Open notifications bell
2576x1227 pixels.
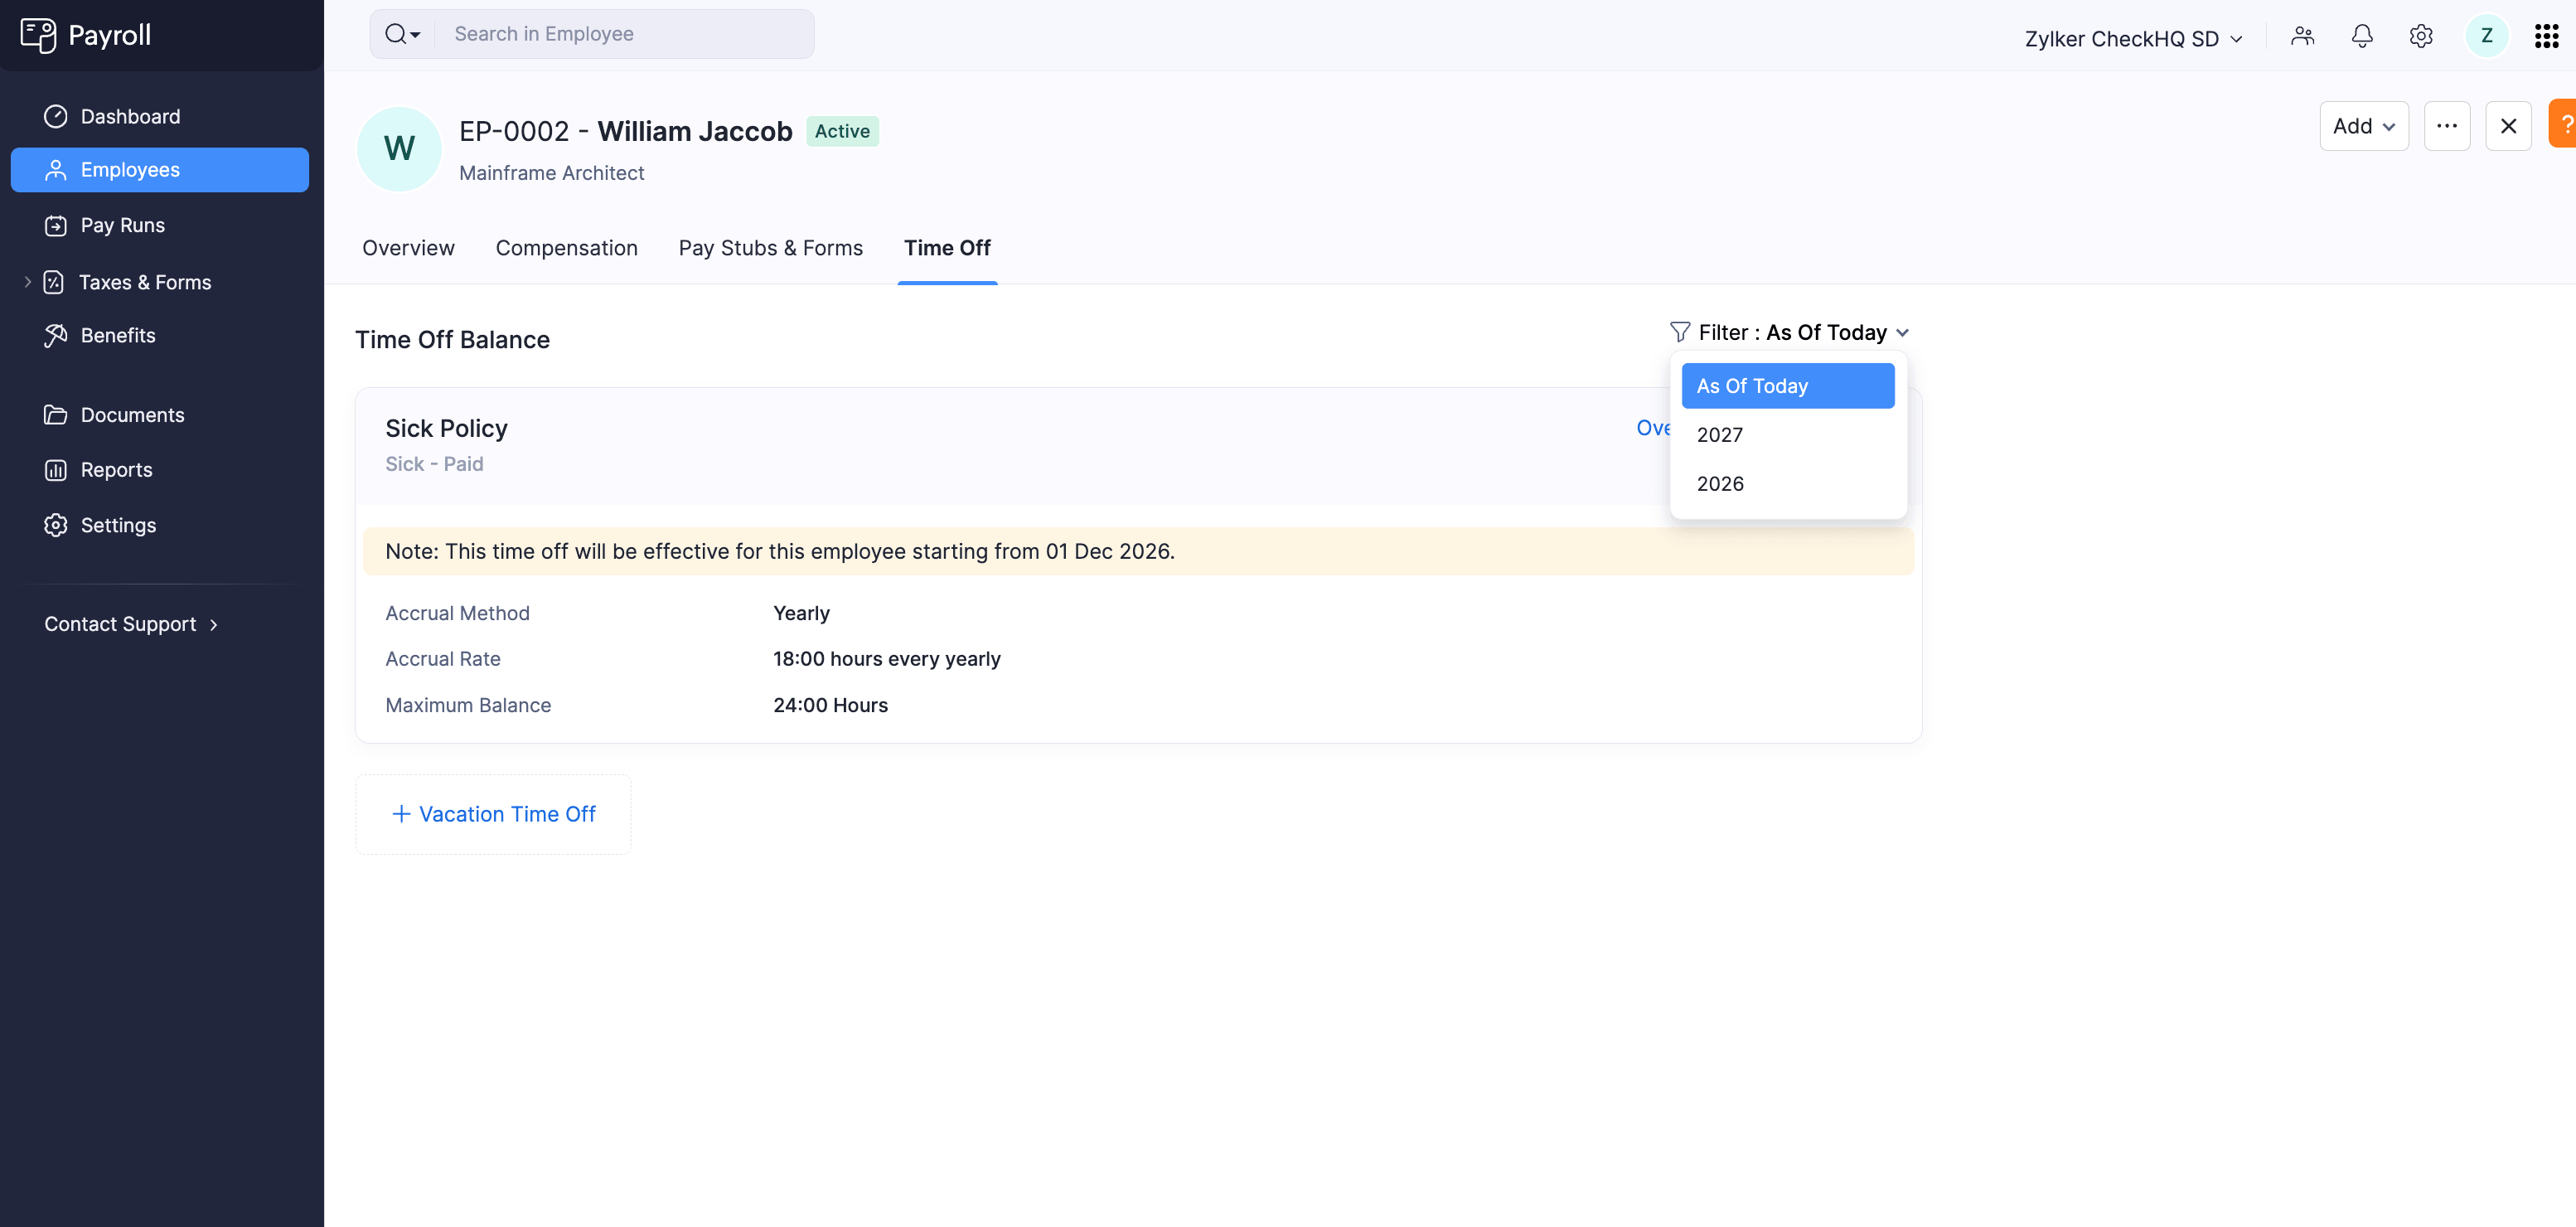[x=2361, y=36]
